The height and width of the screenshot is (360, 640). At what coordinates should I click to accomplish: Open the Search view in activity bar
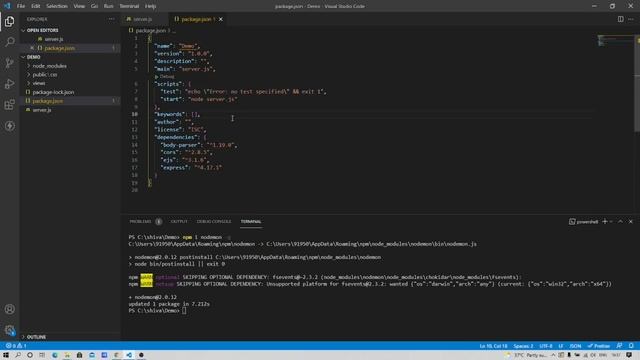pos(9,42)
